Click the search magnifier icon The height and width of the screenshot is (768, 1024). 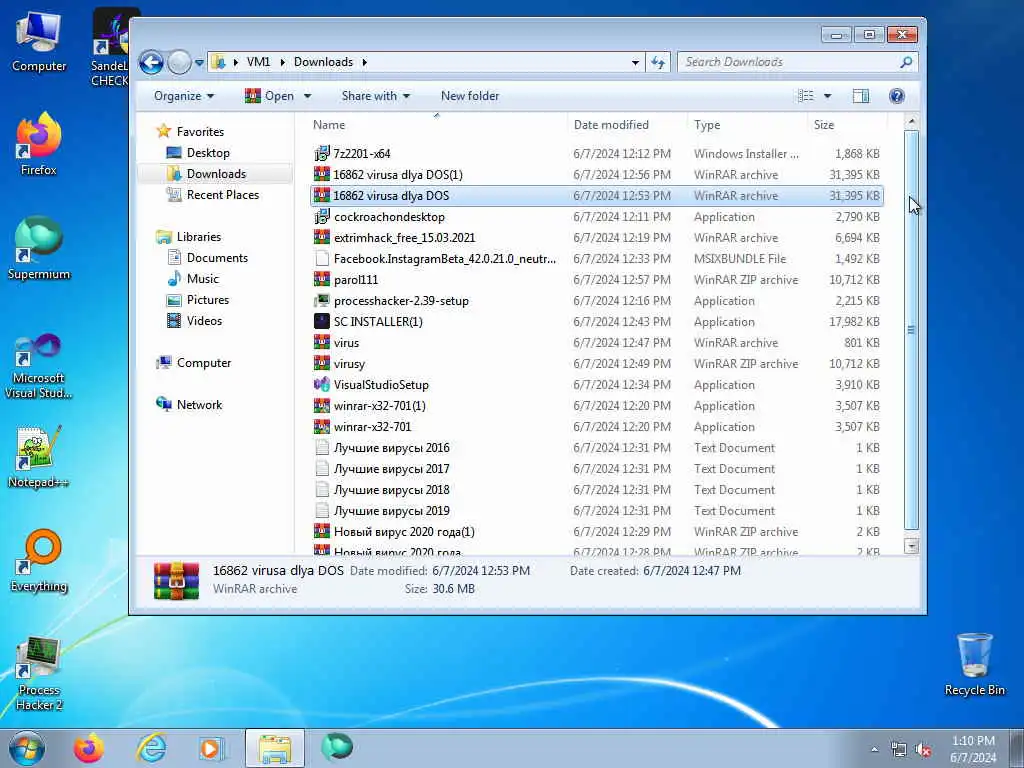(906, 62)
